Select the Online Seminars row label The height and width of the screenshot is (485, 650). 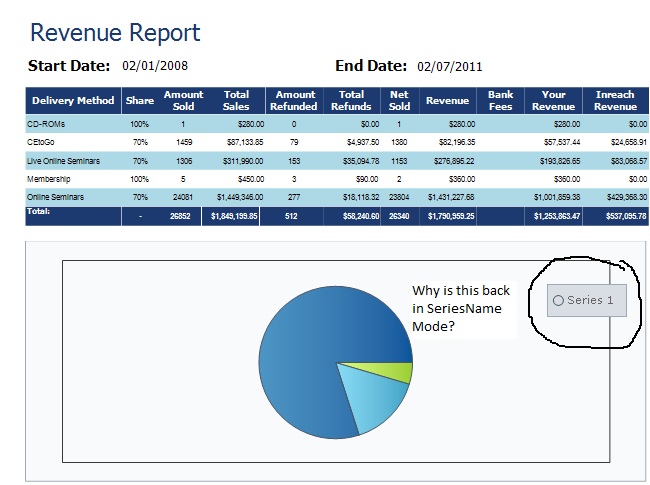coord(56,197)
